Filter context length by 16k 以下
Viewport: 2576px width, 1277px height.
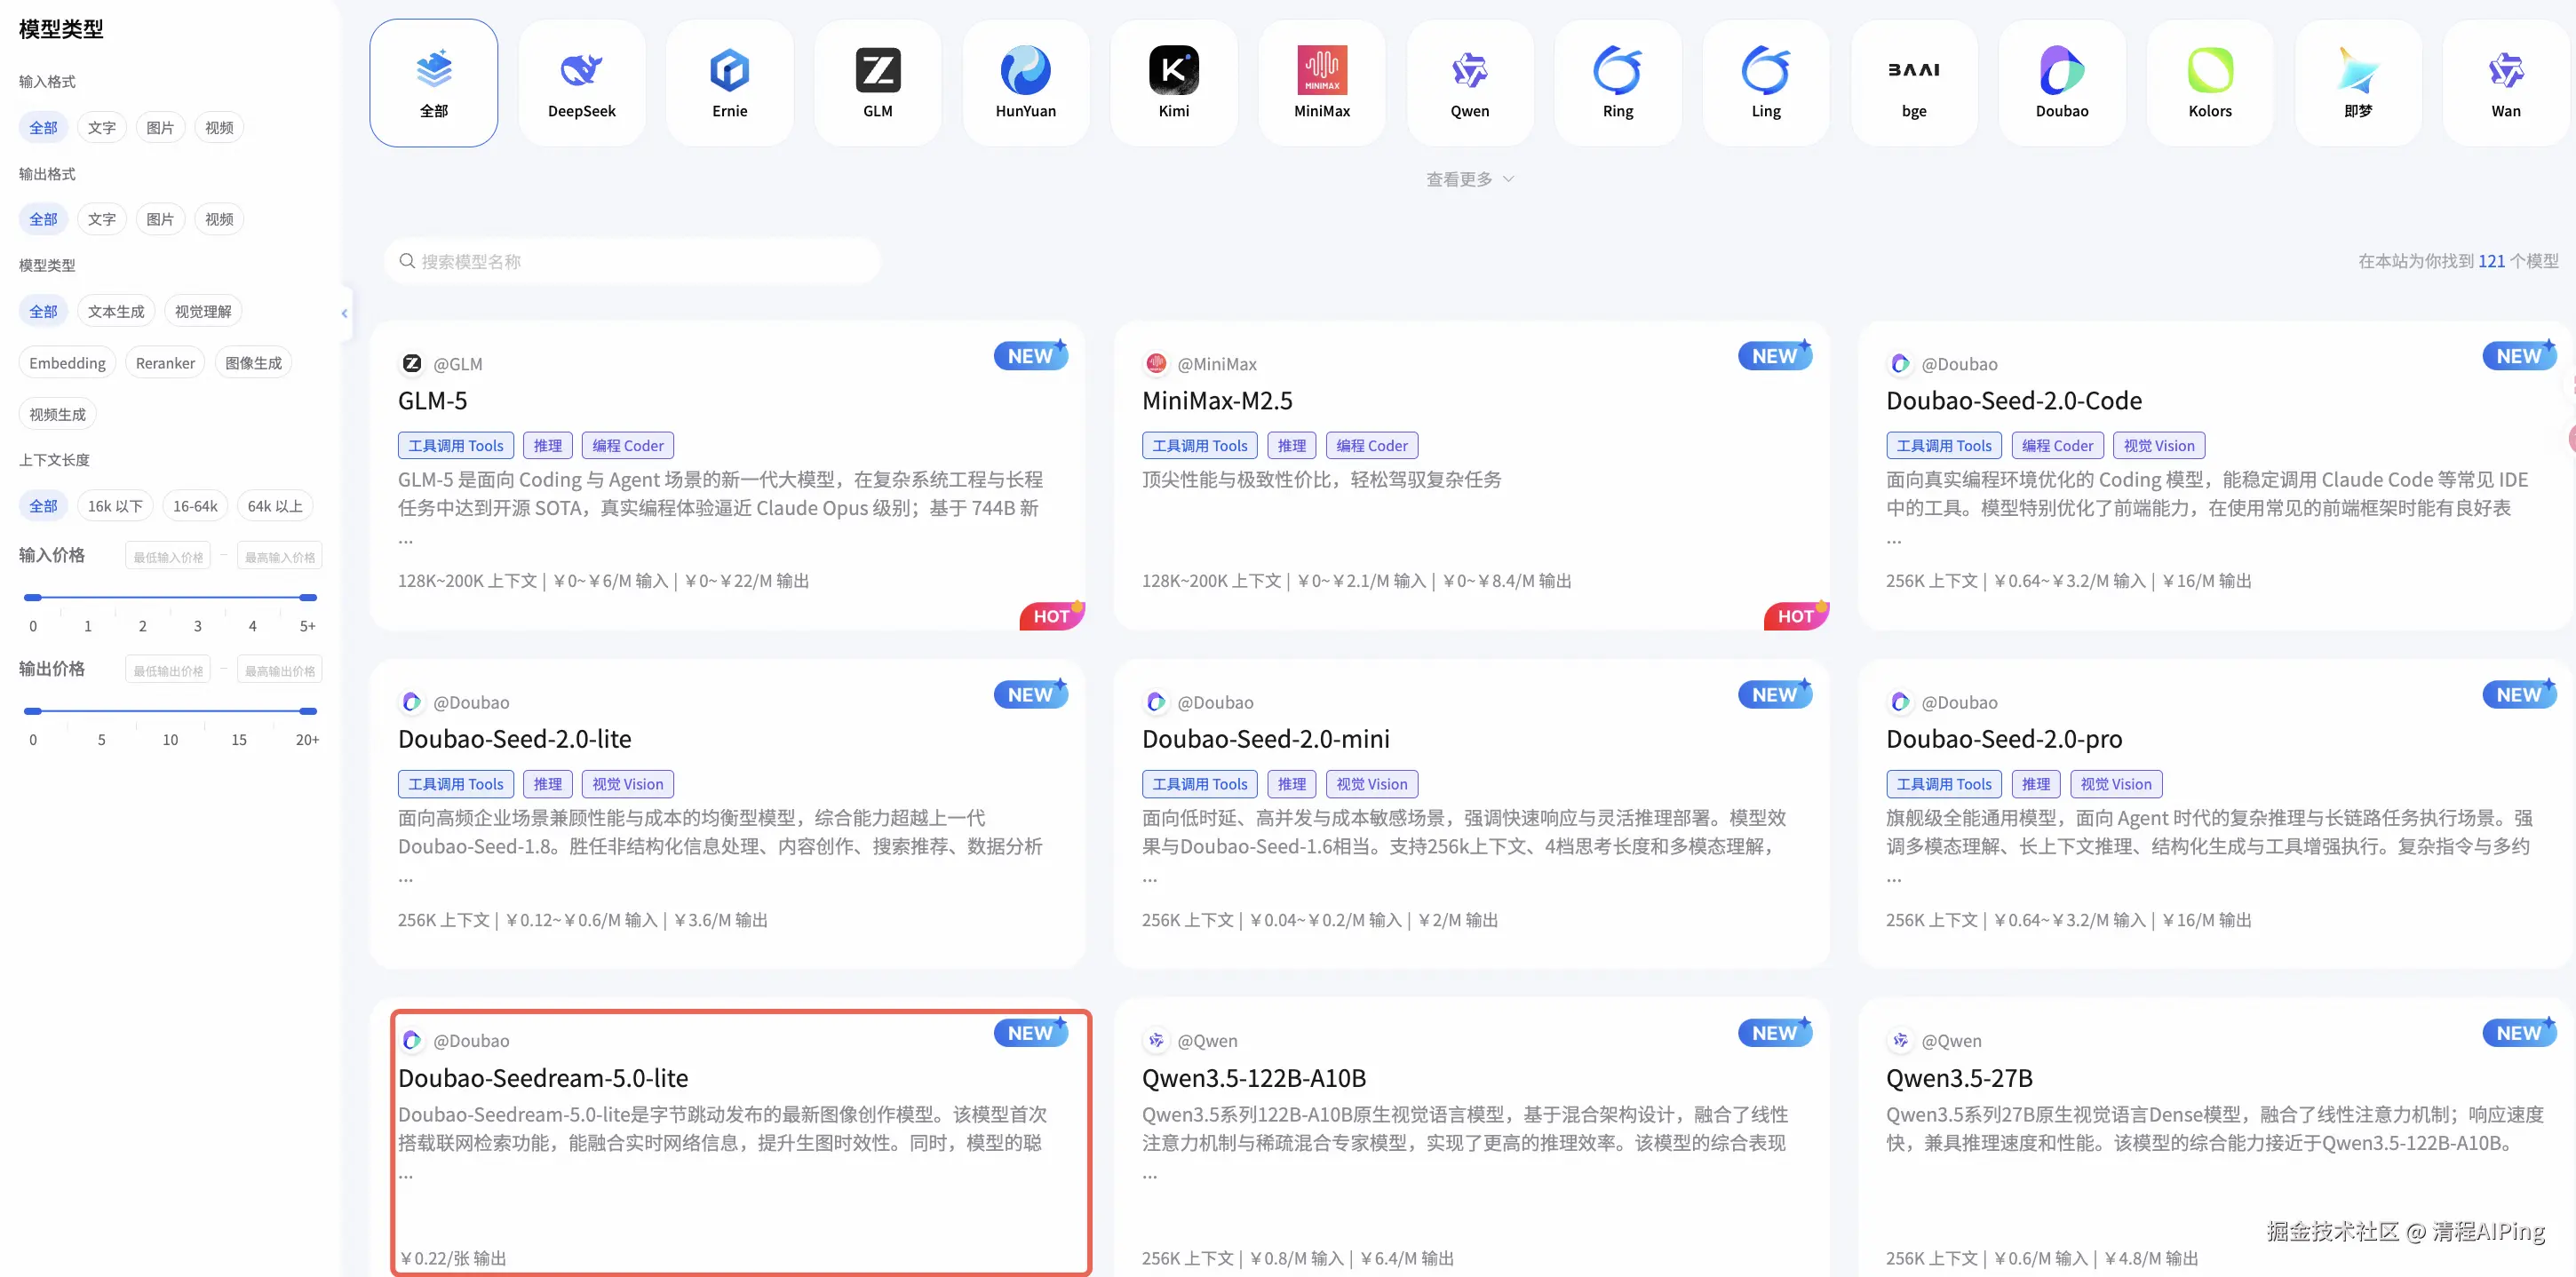(x=115, y=506)
